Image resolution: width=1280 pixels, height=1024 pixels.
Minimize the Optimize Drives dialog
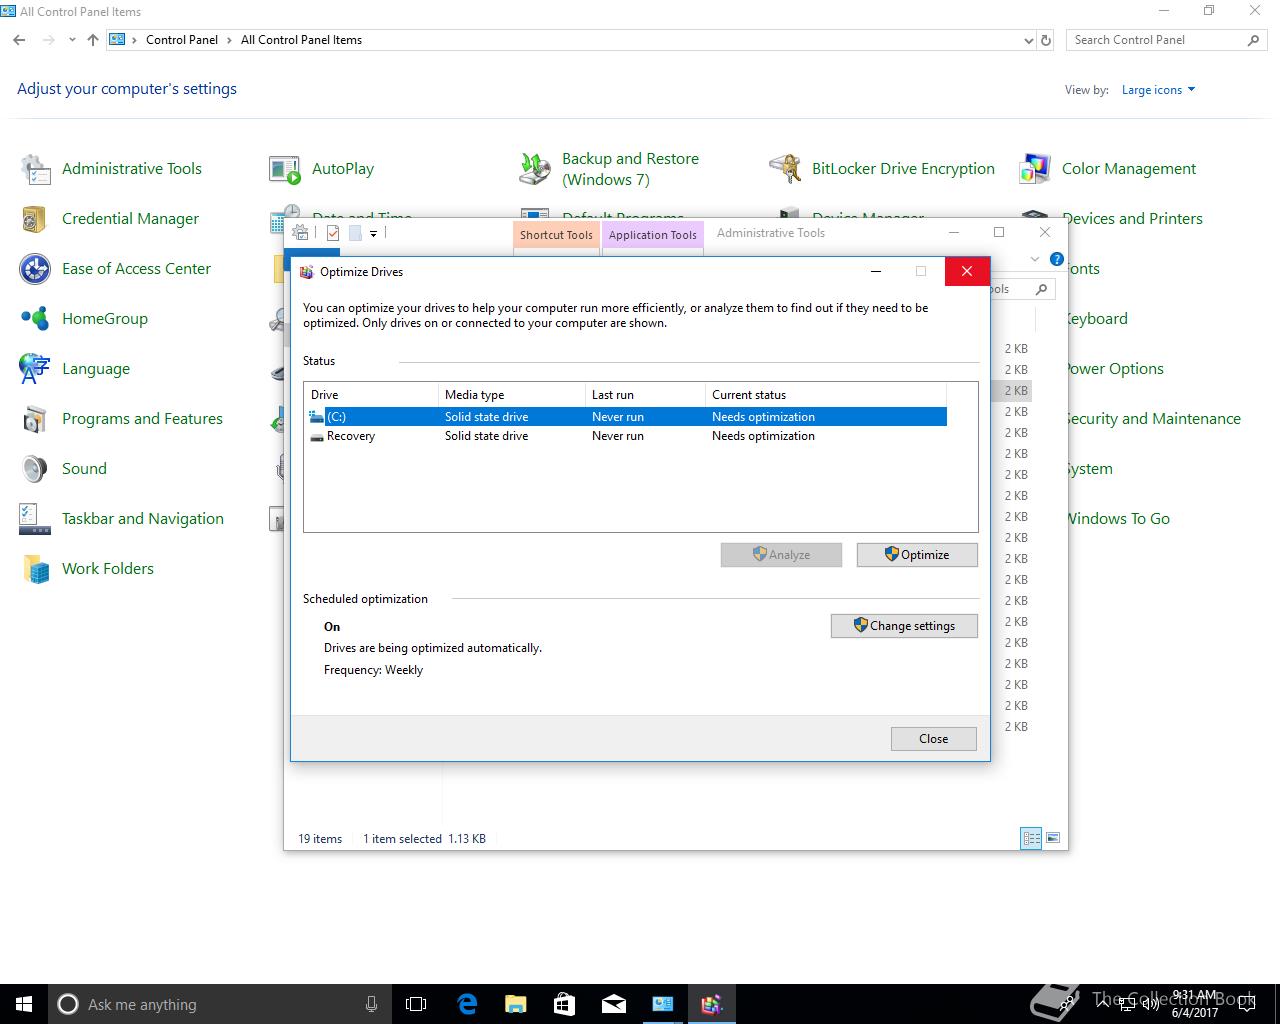tap(876, 271)
